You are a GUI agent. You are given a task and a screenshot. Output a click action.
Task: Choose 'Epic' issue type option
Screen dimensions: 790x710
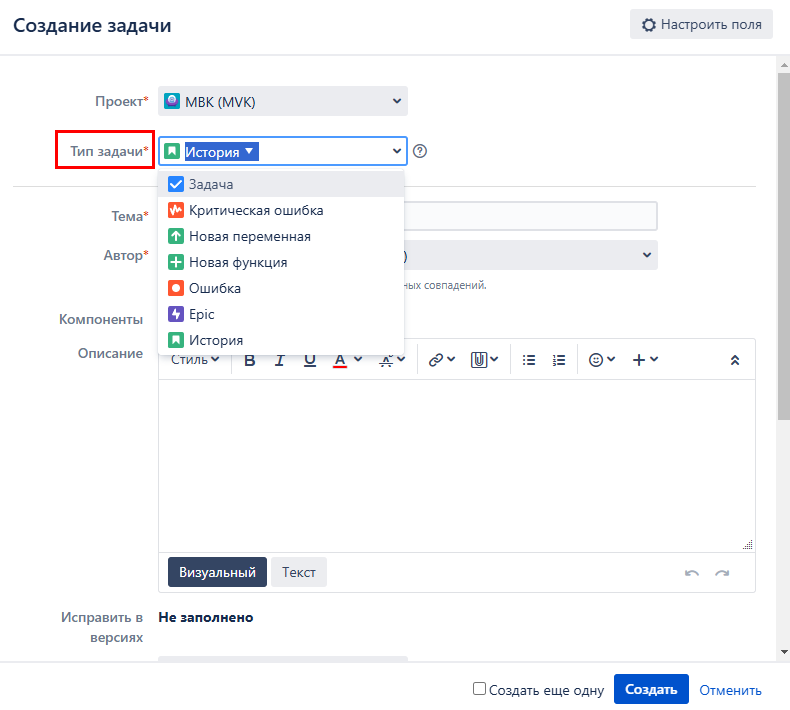click(202, 314)
